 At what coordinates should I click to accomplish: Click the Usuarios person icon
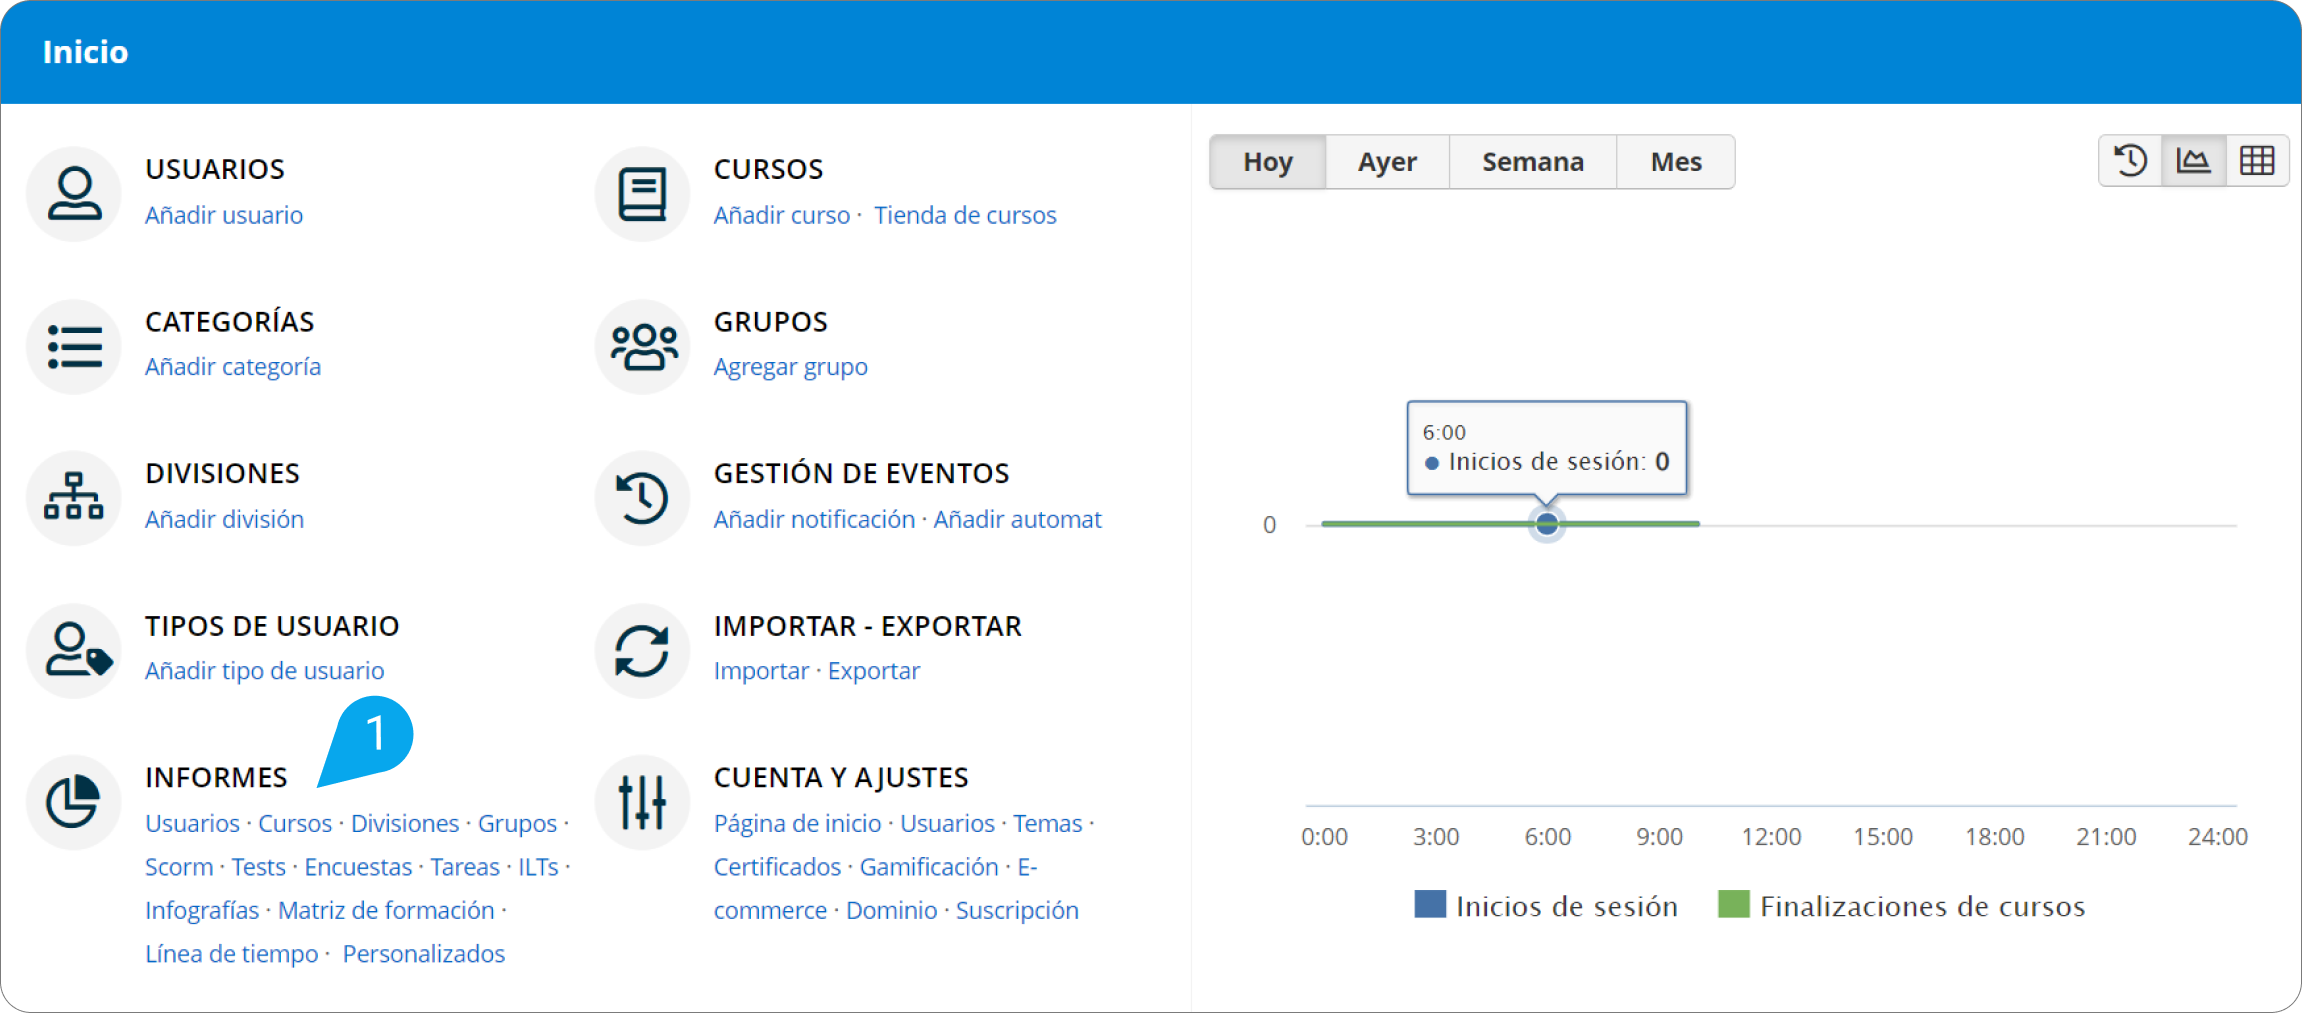(74, 194)
